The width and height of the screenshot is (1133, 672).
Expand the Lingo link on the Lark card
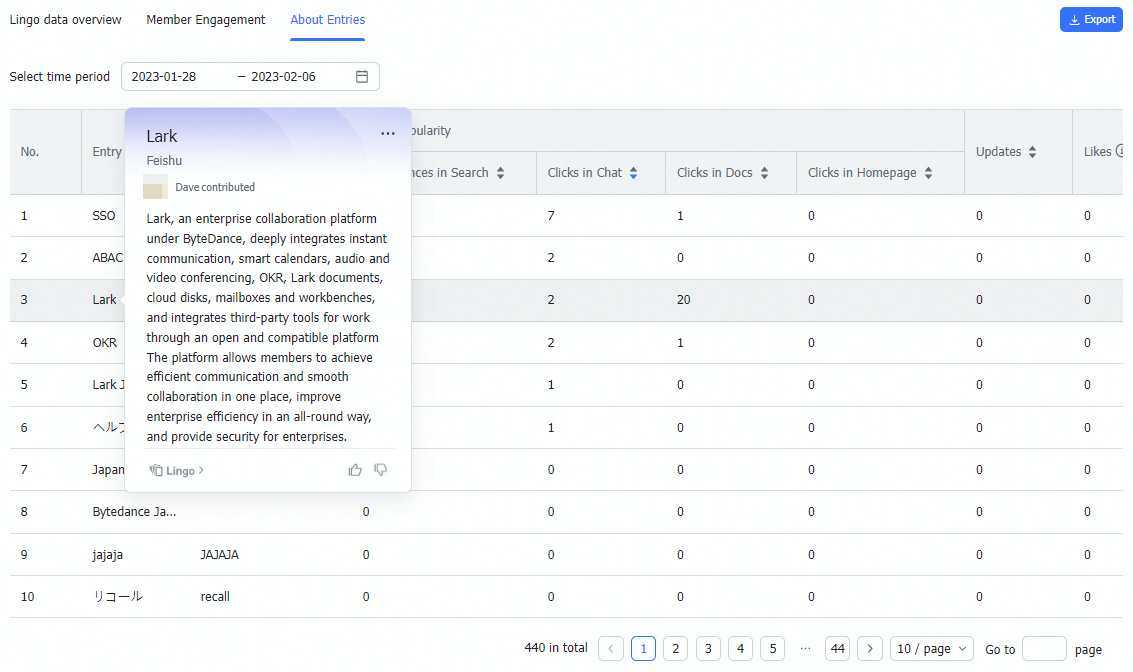(x=176, y=470)
